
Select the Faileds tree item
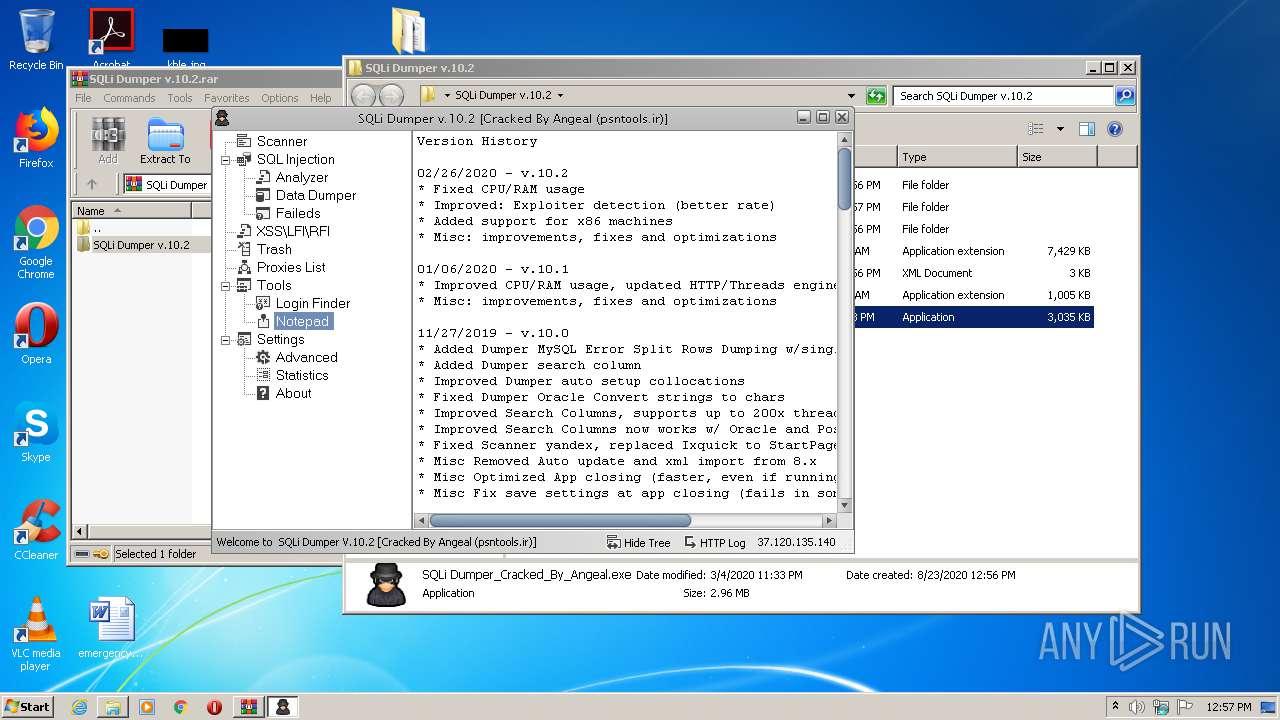click(297, 213)
